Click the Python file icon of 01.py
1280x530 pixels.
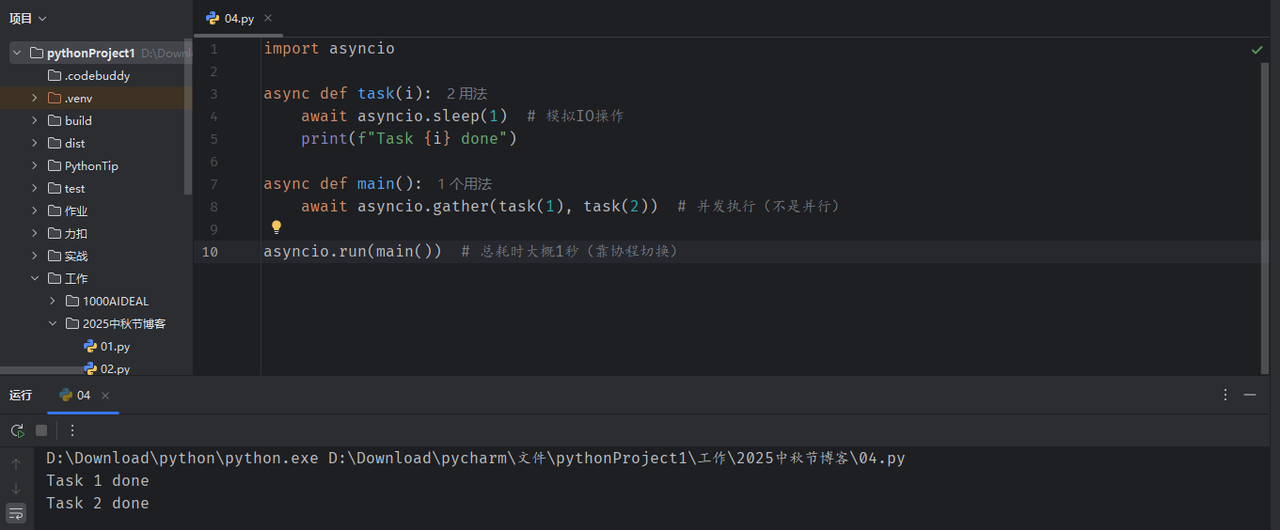point(90,346)
